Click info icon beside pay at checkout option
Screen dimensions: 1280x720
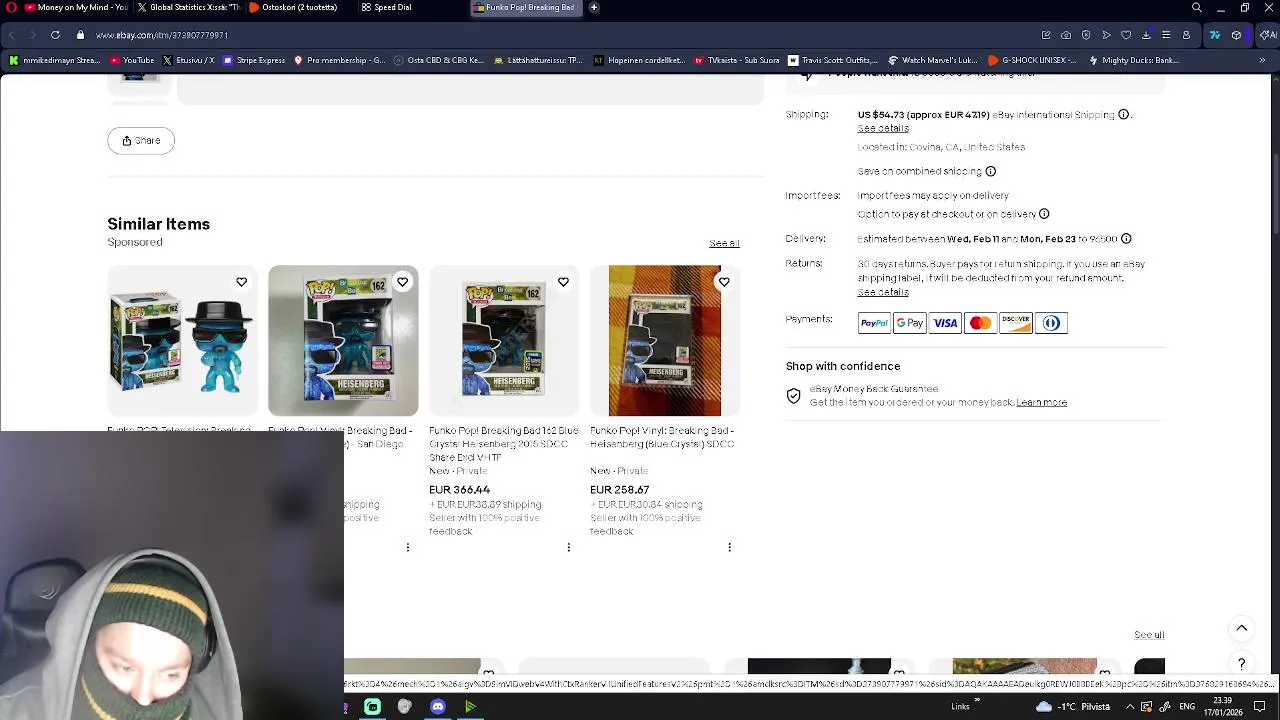point(1044,214)
